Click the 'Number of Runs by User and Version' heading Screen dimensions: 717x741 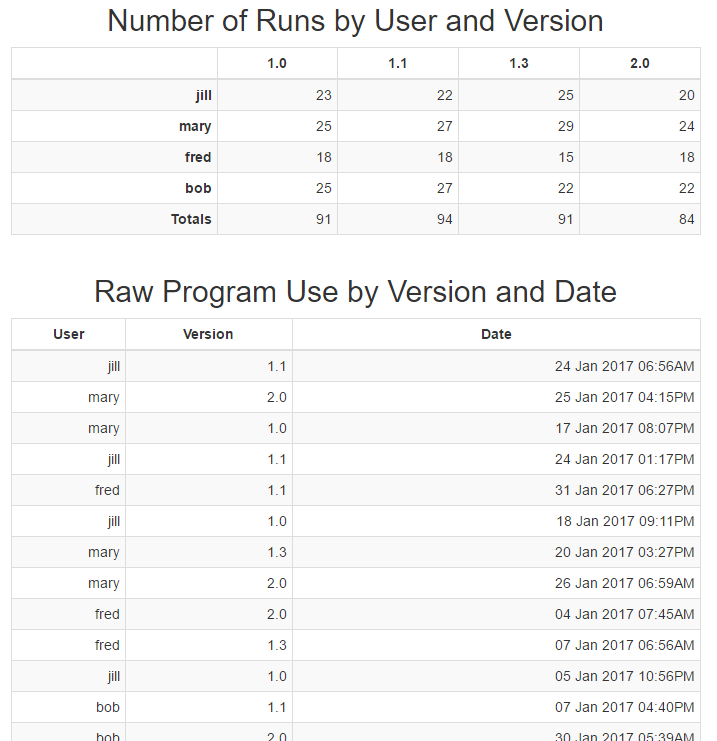[x=355, y=21]
